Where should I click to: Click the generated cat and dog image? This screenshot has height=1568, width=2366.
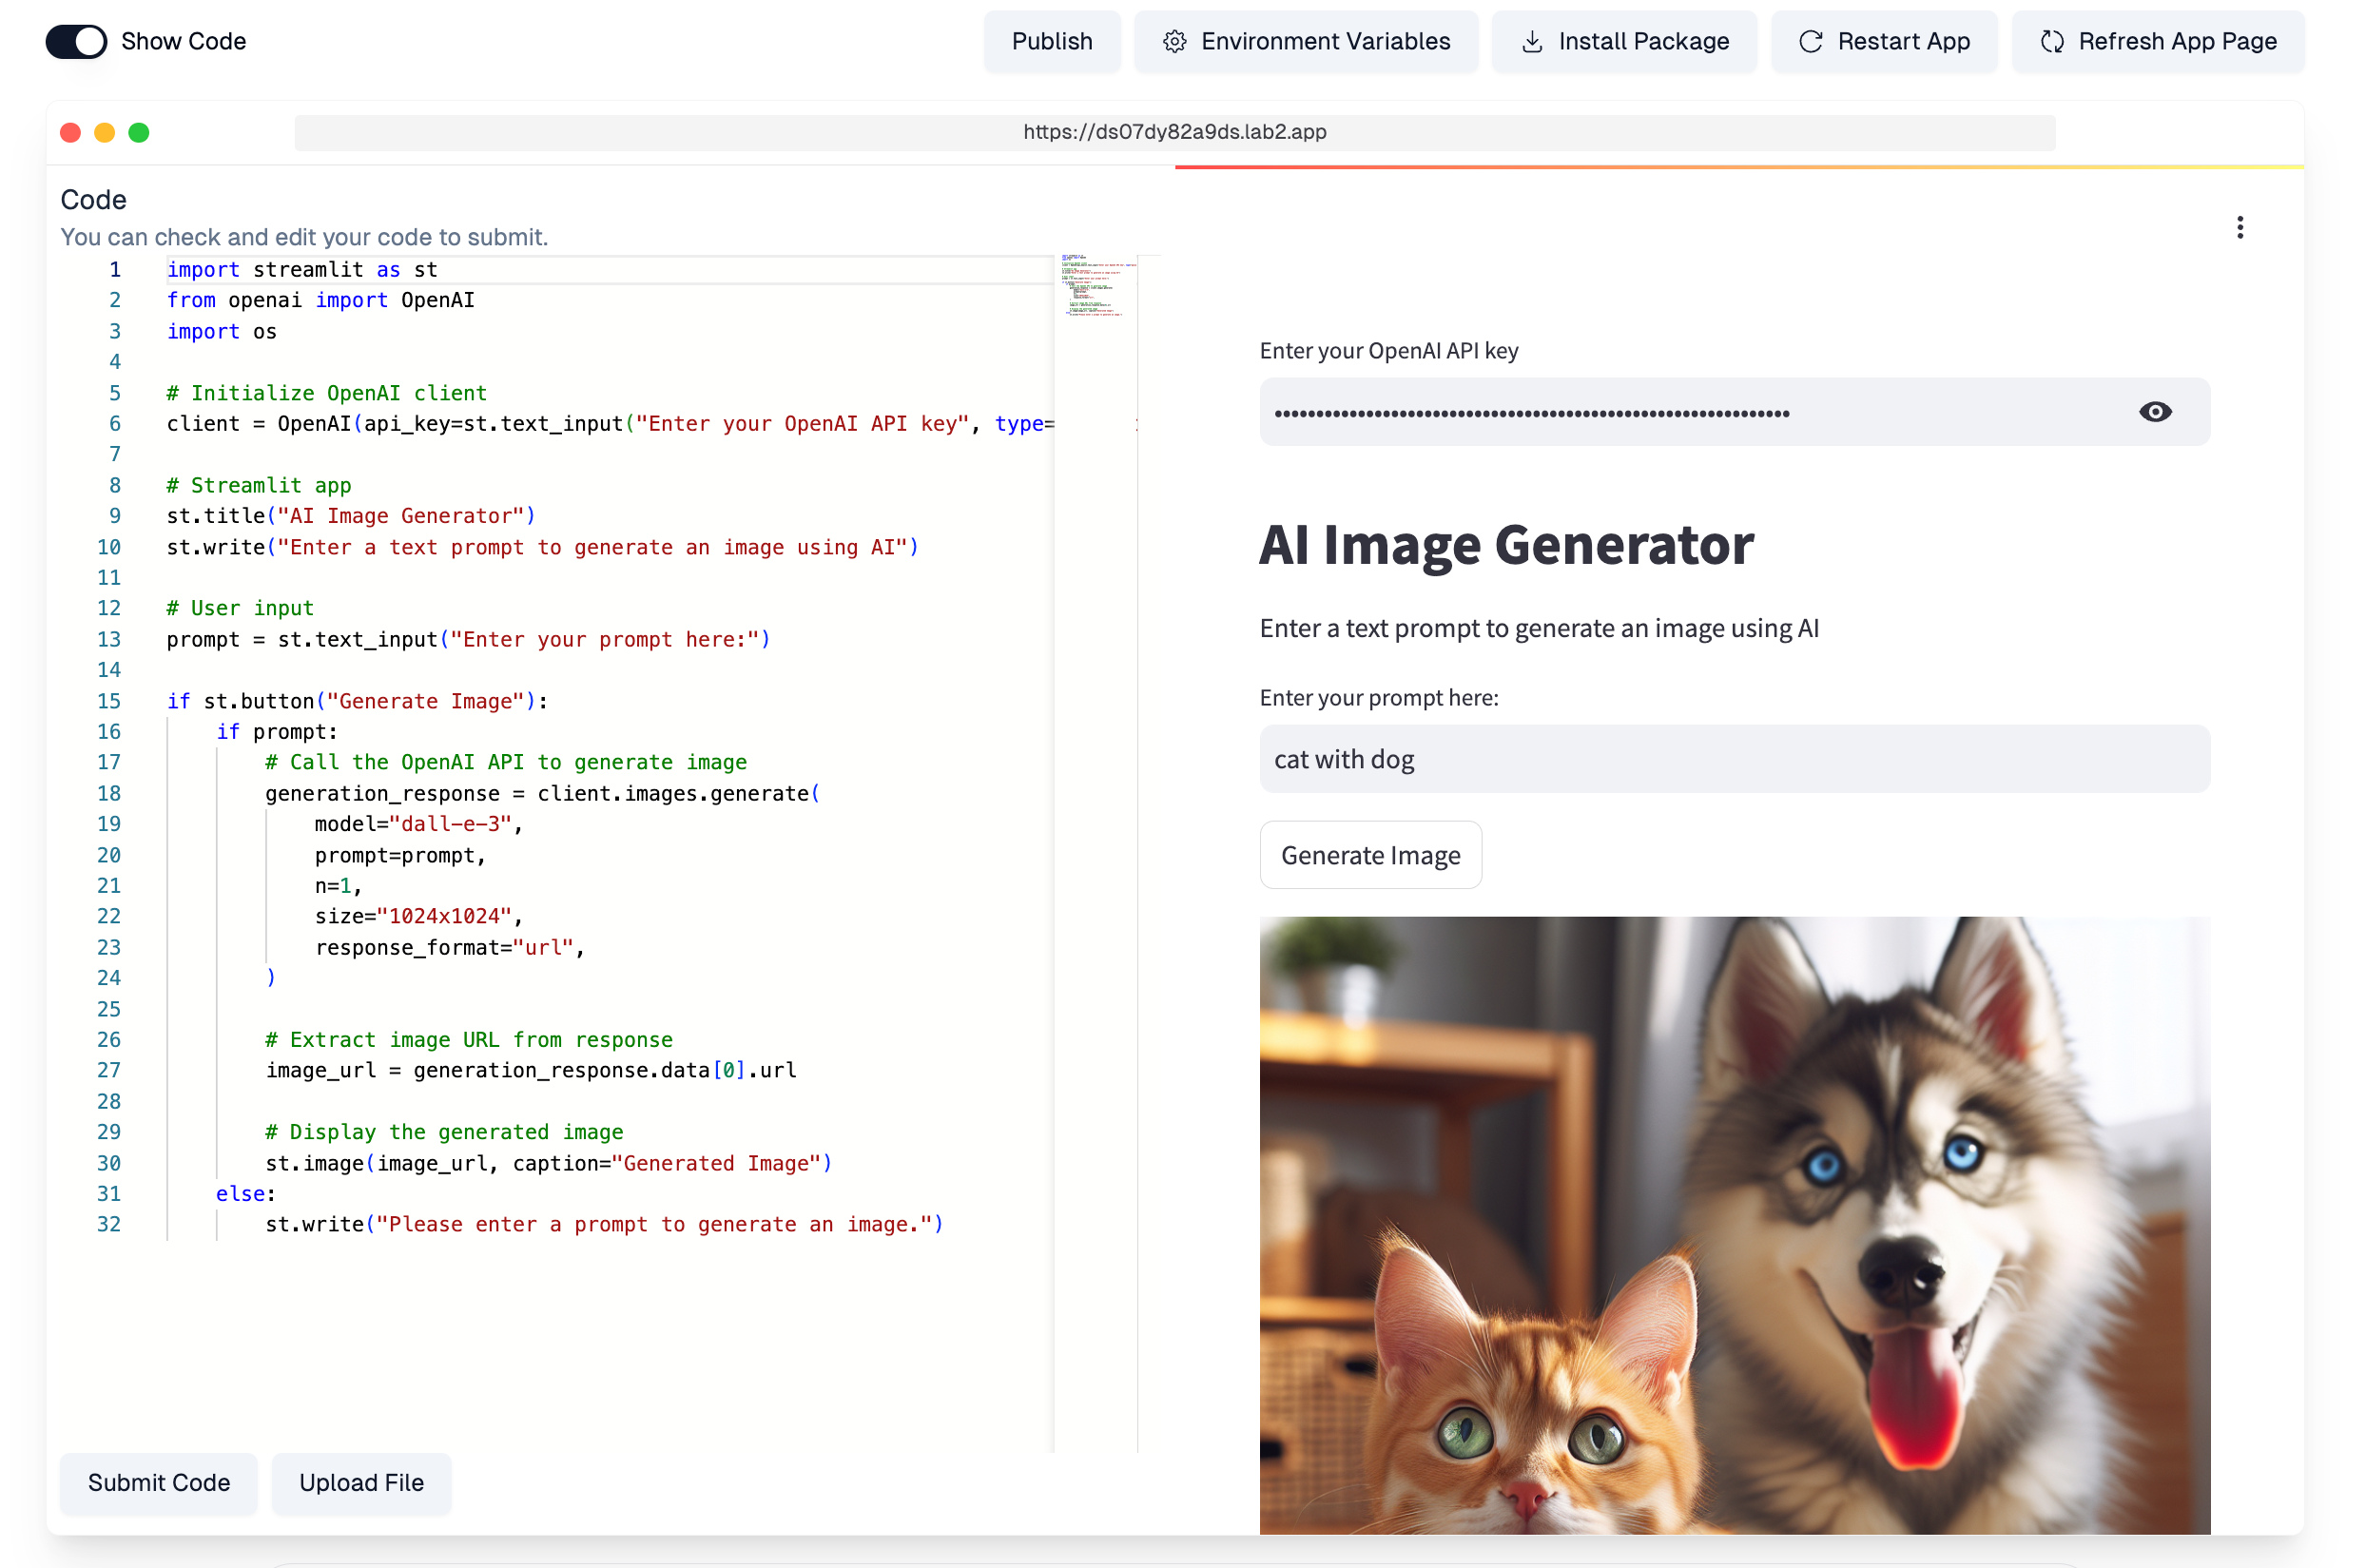pos(1734,1230)
